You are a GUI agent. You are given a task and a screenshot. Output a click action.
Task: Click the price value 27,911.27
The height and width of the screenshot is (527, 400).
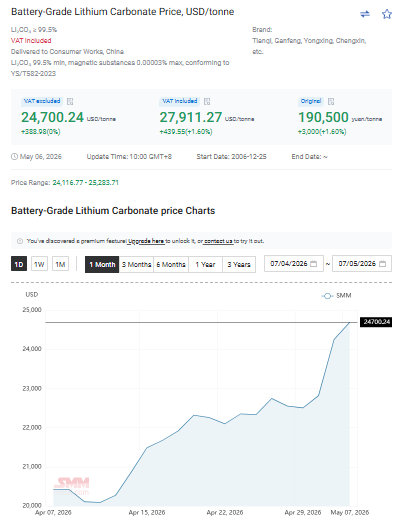[191, 117]
